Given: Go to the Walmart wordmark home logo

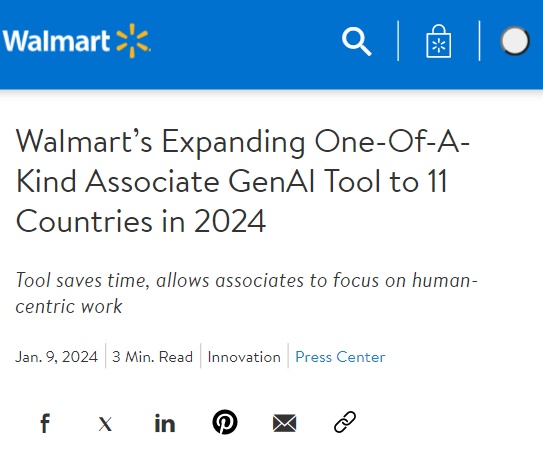Looking at the screenshot, I should 56,41.
